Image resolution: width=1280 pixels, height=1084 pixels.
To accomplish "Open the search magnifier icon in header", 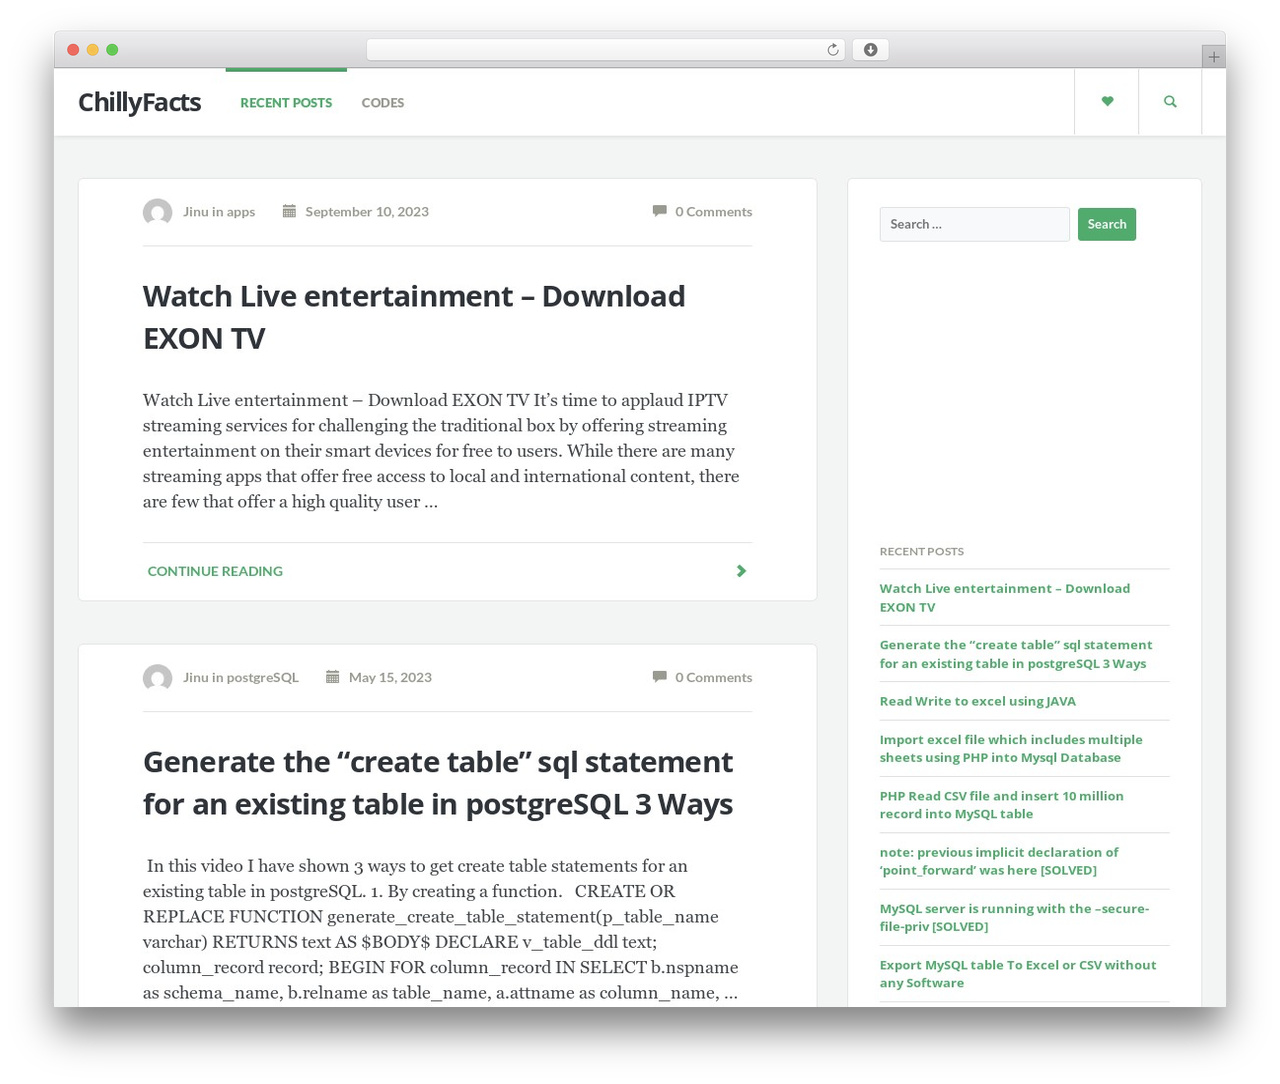I will point(1170,101).
